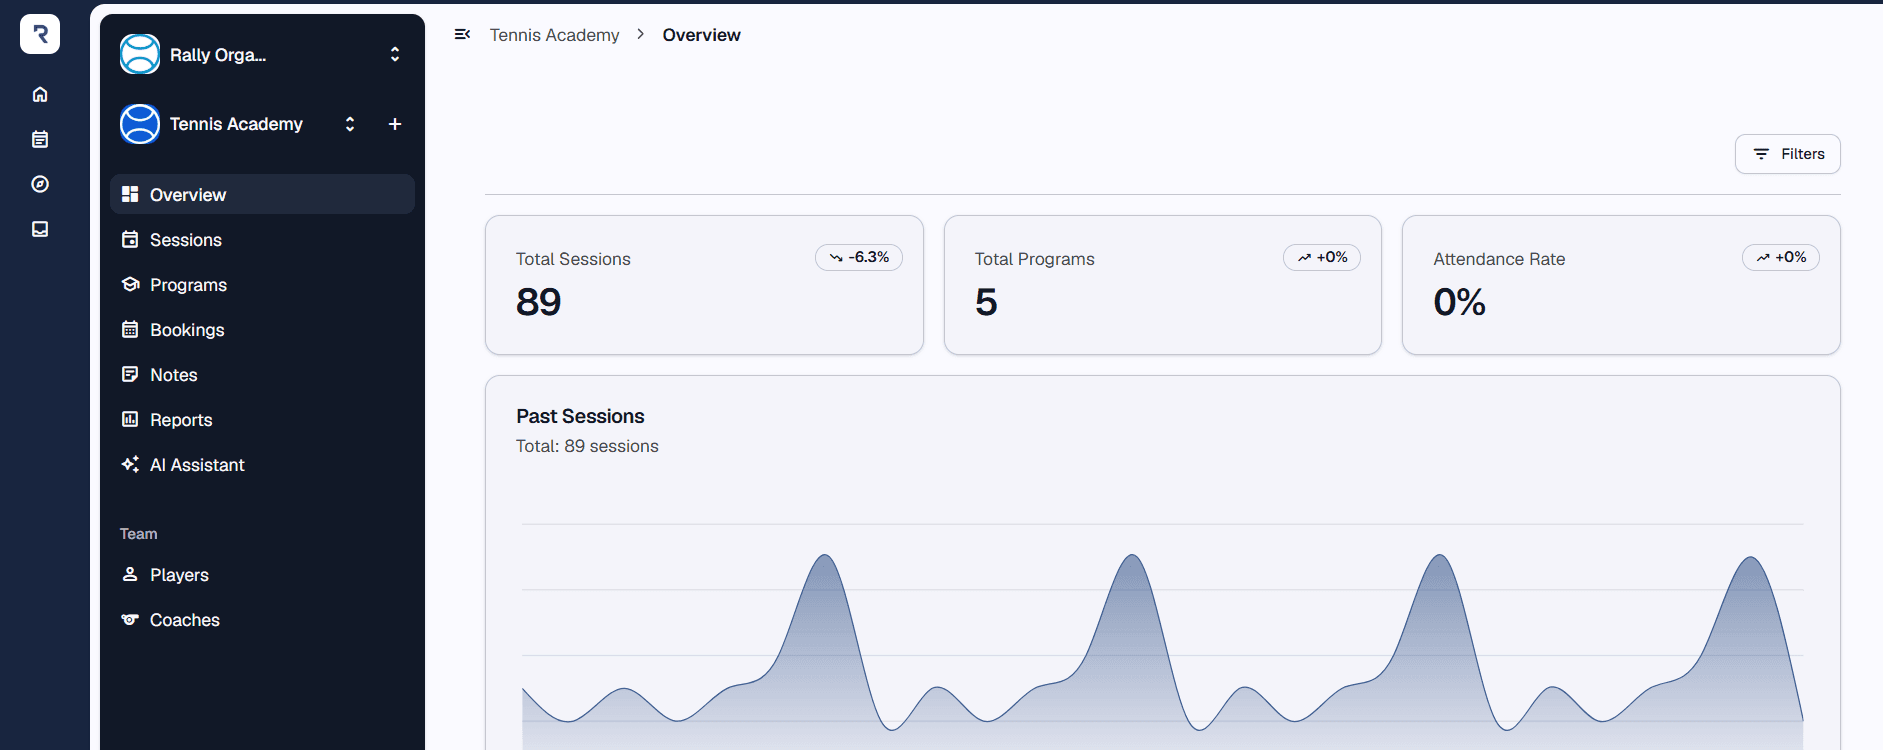Click the Players person icon
Screen dimensions: 1883x750
tap(130, 574)
